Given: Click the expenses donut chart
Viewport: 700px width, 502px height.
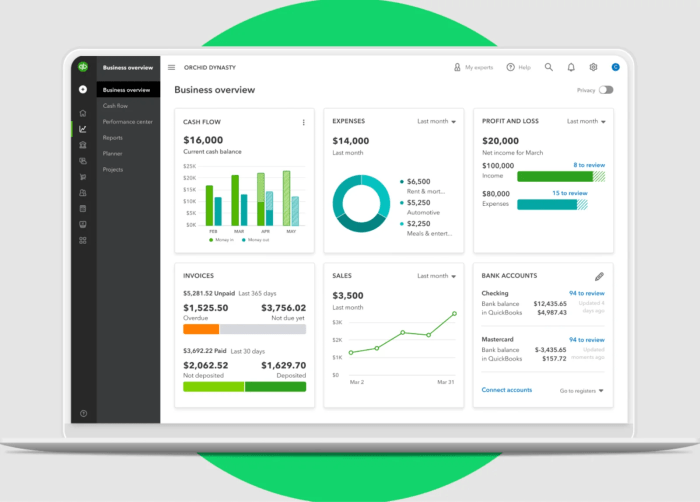Looking at the screenshot, I should [x=361, y=204].
